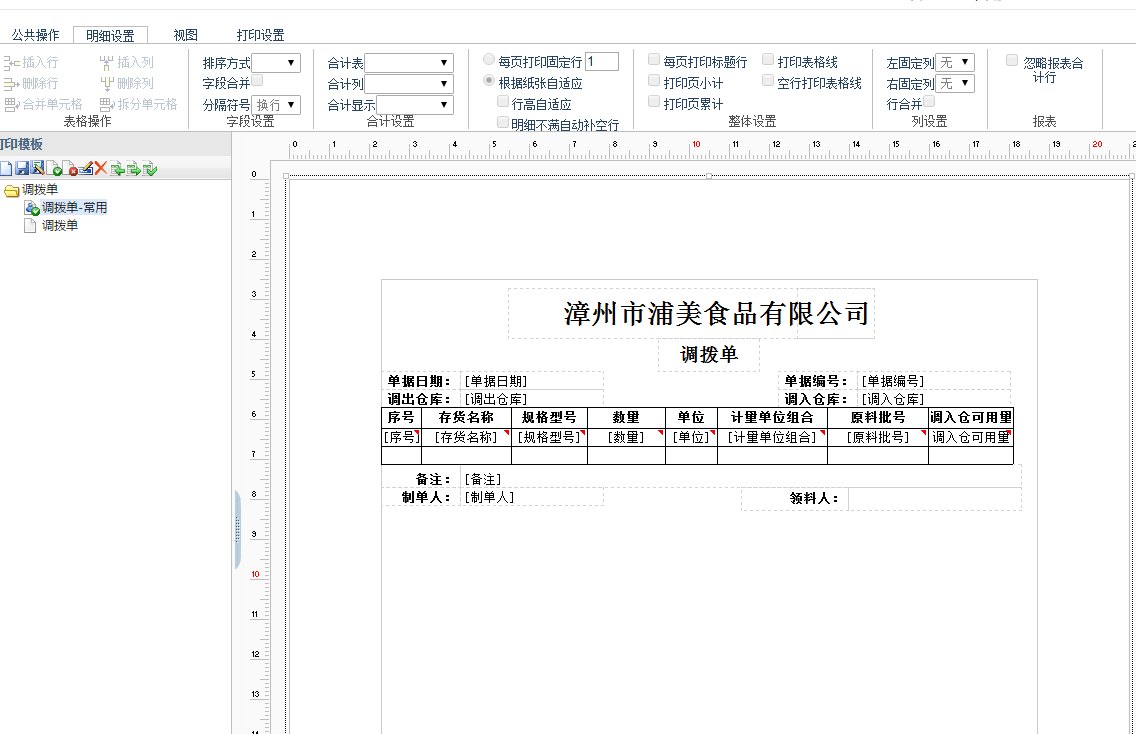Toggle 打印页小计 checkbox
The image size is (1136, 734).
coord(654,80)
